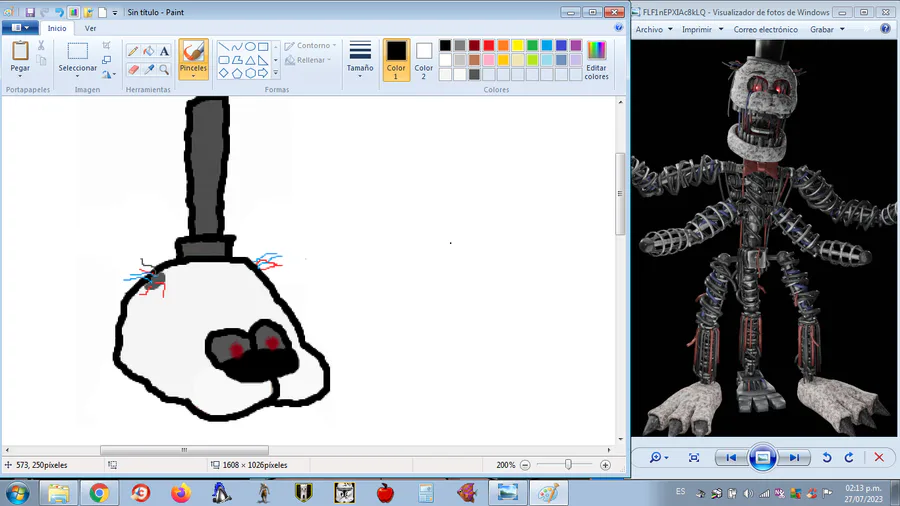Select the Magnifier tool in Paint

[x=164, y=69]
